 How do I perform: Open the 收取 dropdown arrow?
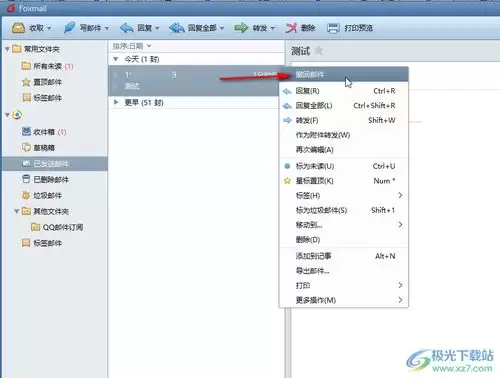tap(49, 28)
